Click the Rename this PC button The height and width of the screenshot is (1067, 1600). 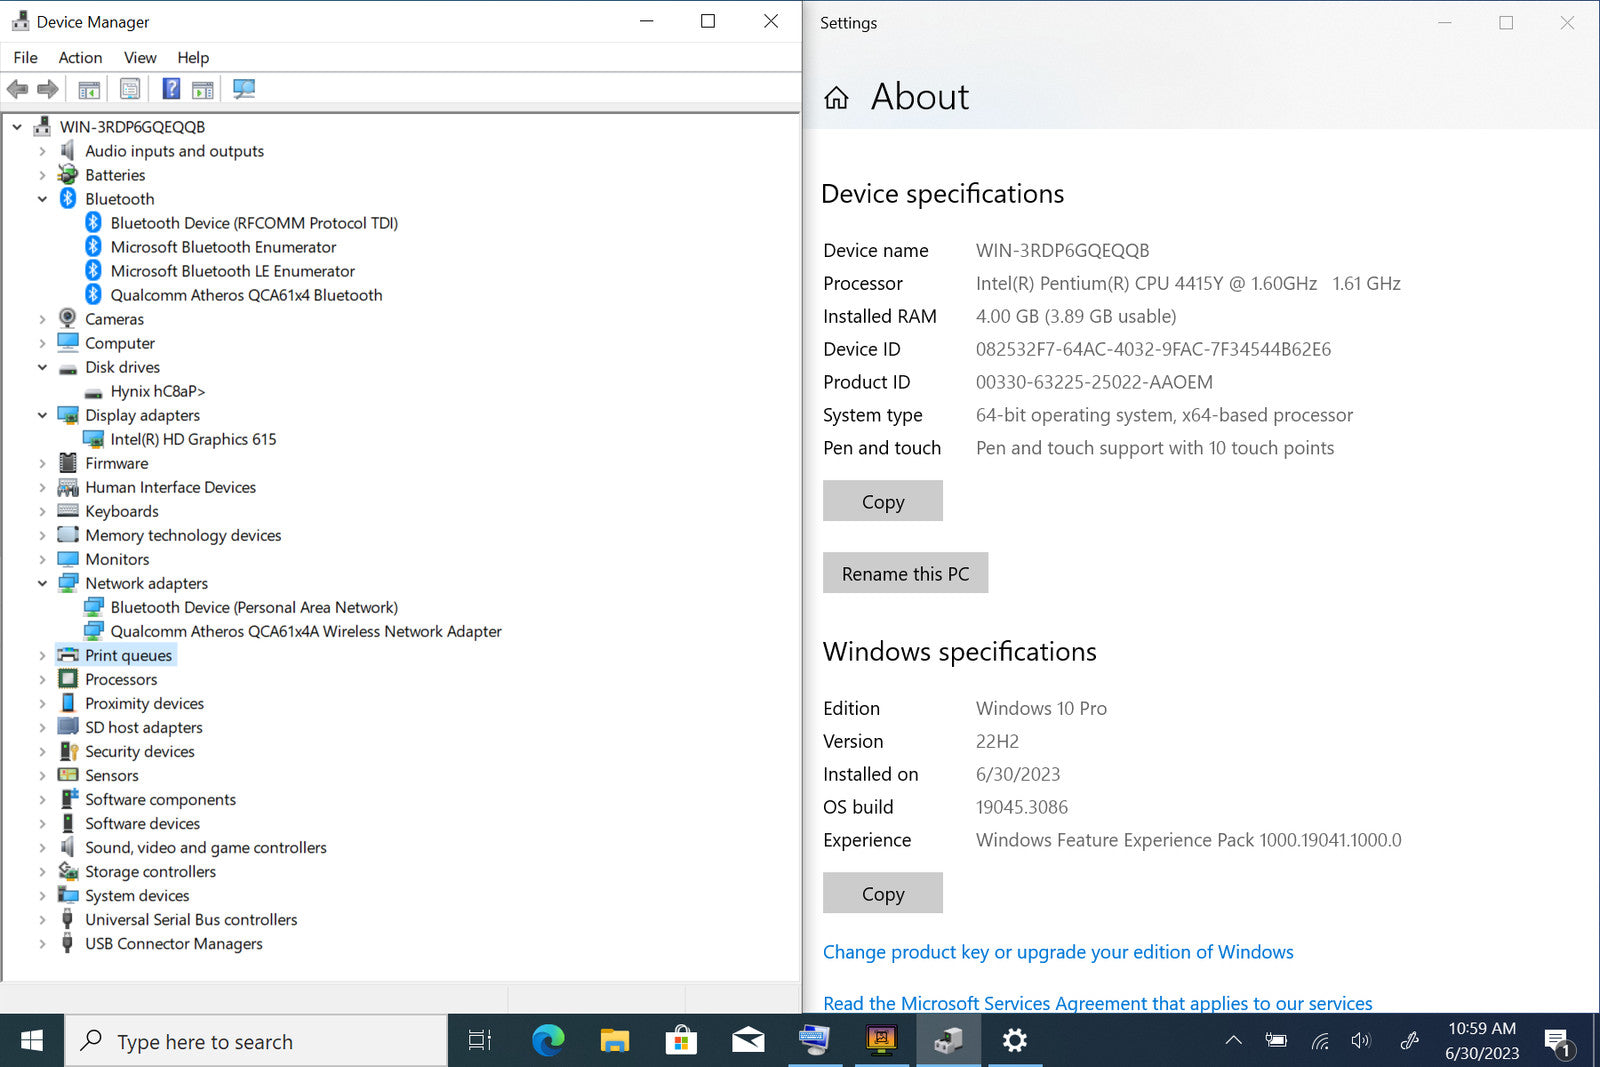click(905, 573)
